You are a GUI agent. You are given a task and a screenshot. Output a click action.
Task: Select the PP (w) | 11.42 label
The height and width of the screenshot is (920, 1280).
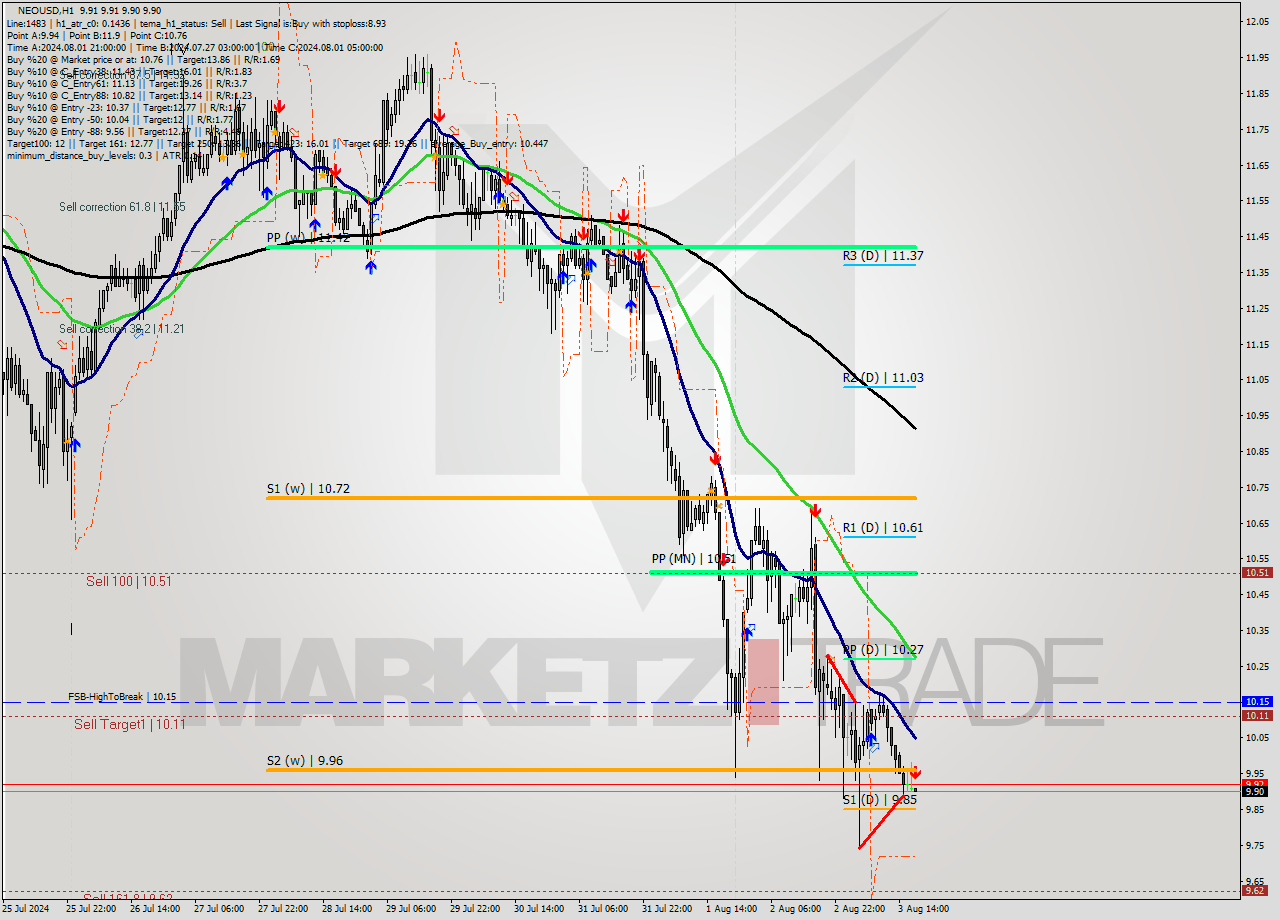308,238
